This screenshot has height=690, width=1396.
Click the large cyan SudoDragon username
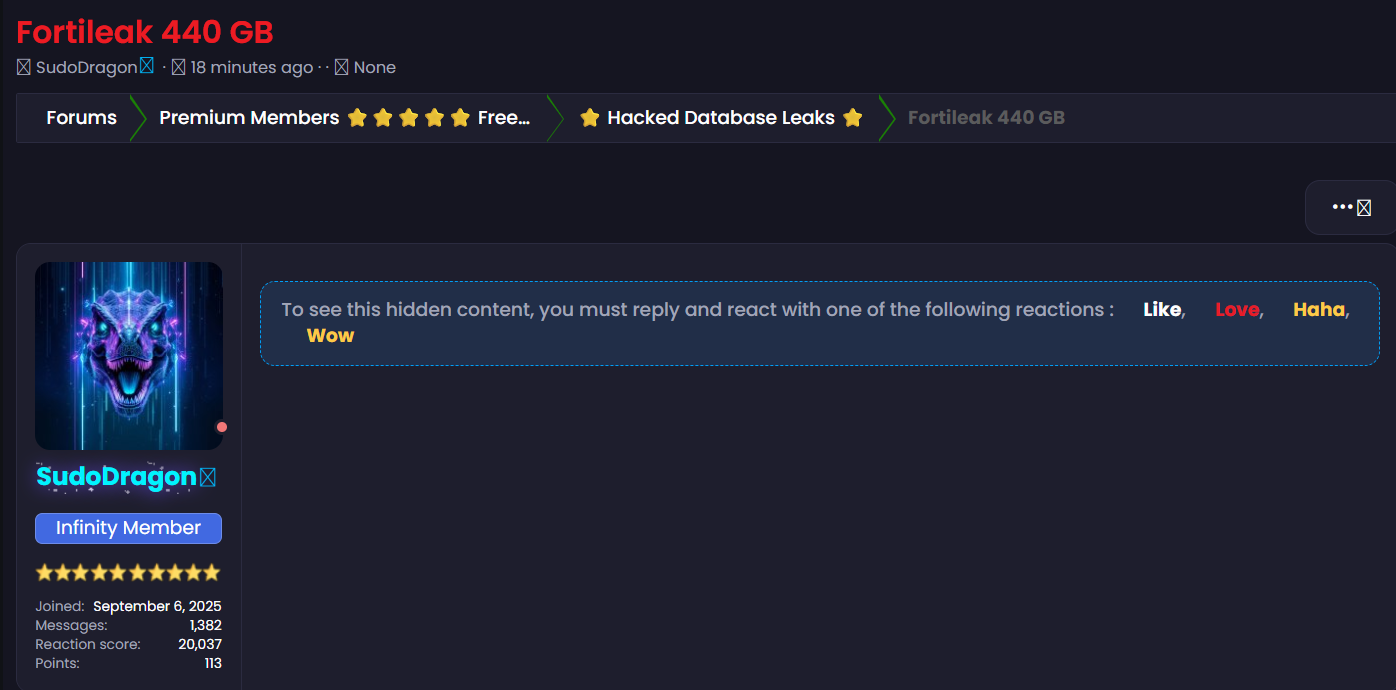(116, 477)
